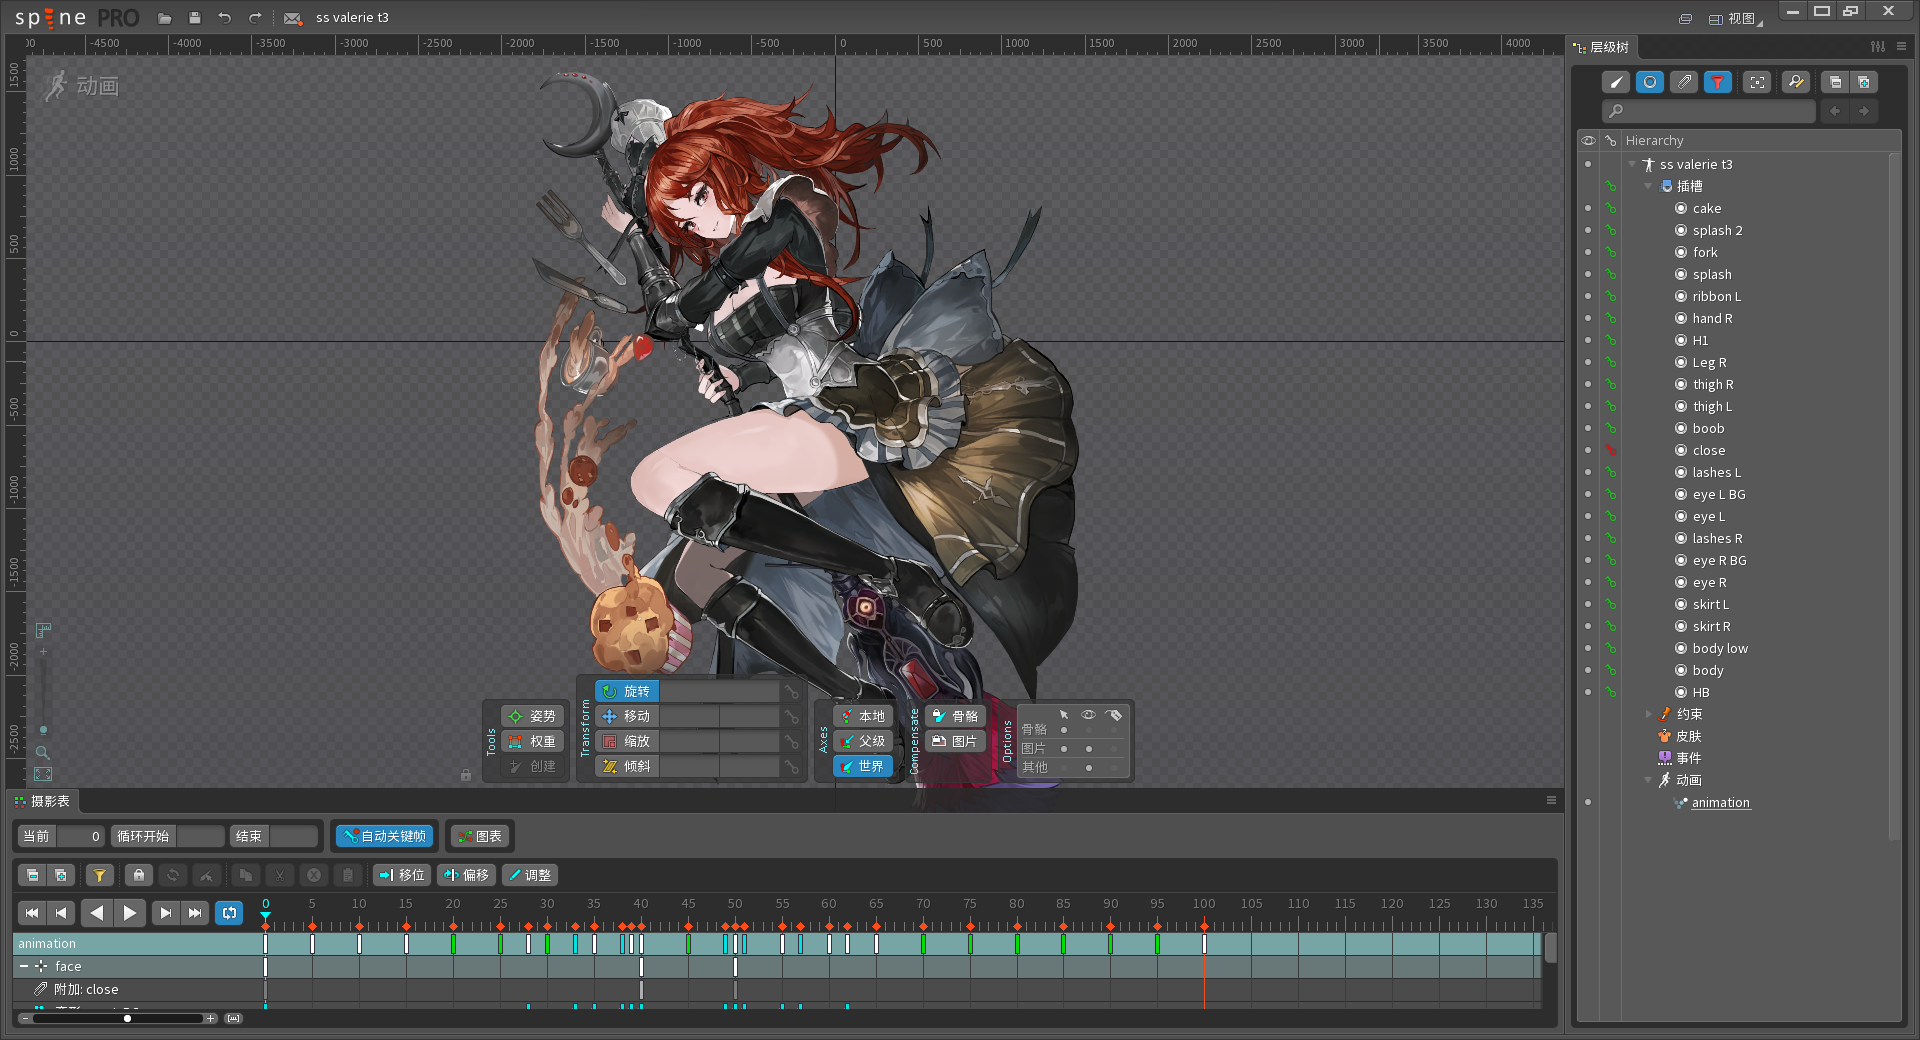
Task: Adjust viewport zoom slider handle
Action: 43,729
